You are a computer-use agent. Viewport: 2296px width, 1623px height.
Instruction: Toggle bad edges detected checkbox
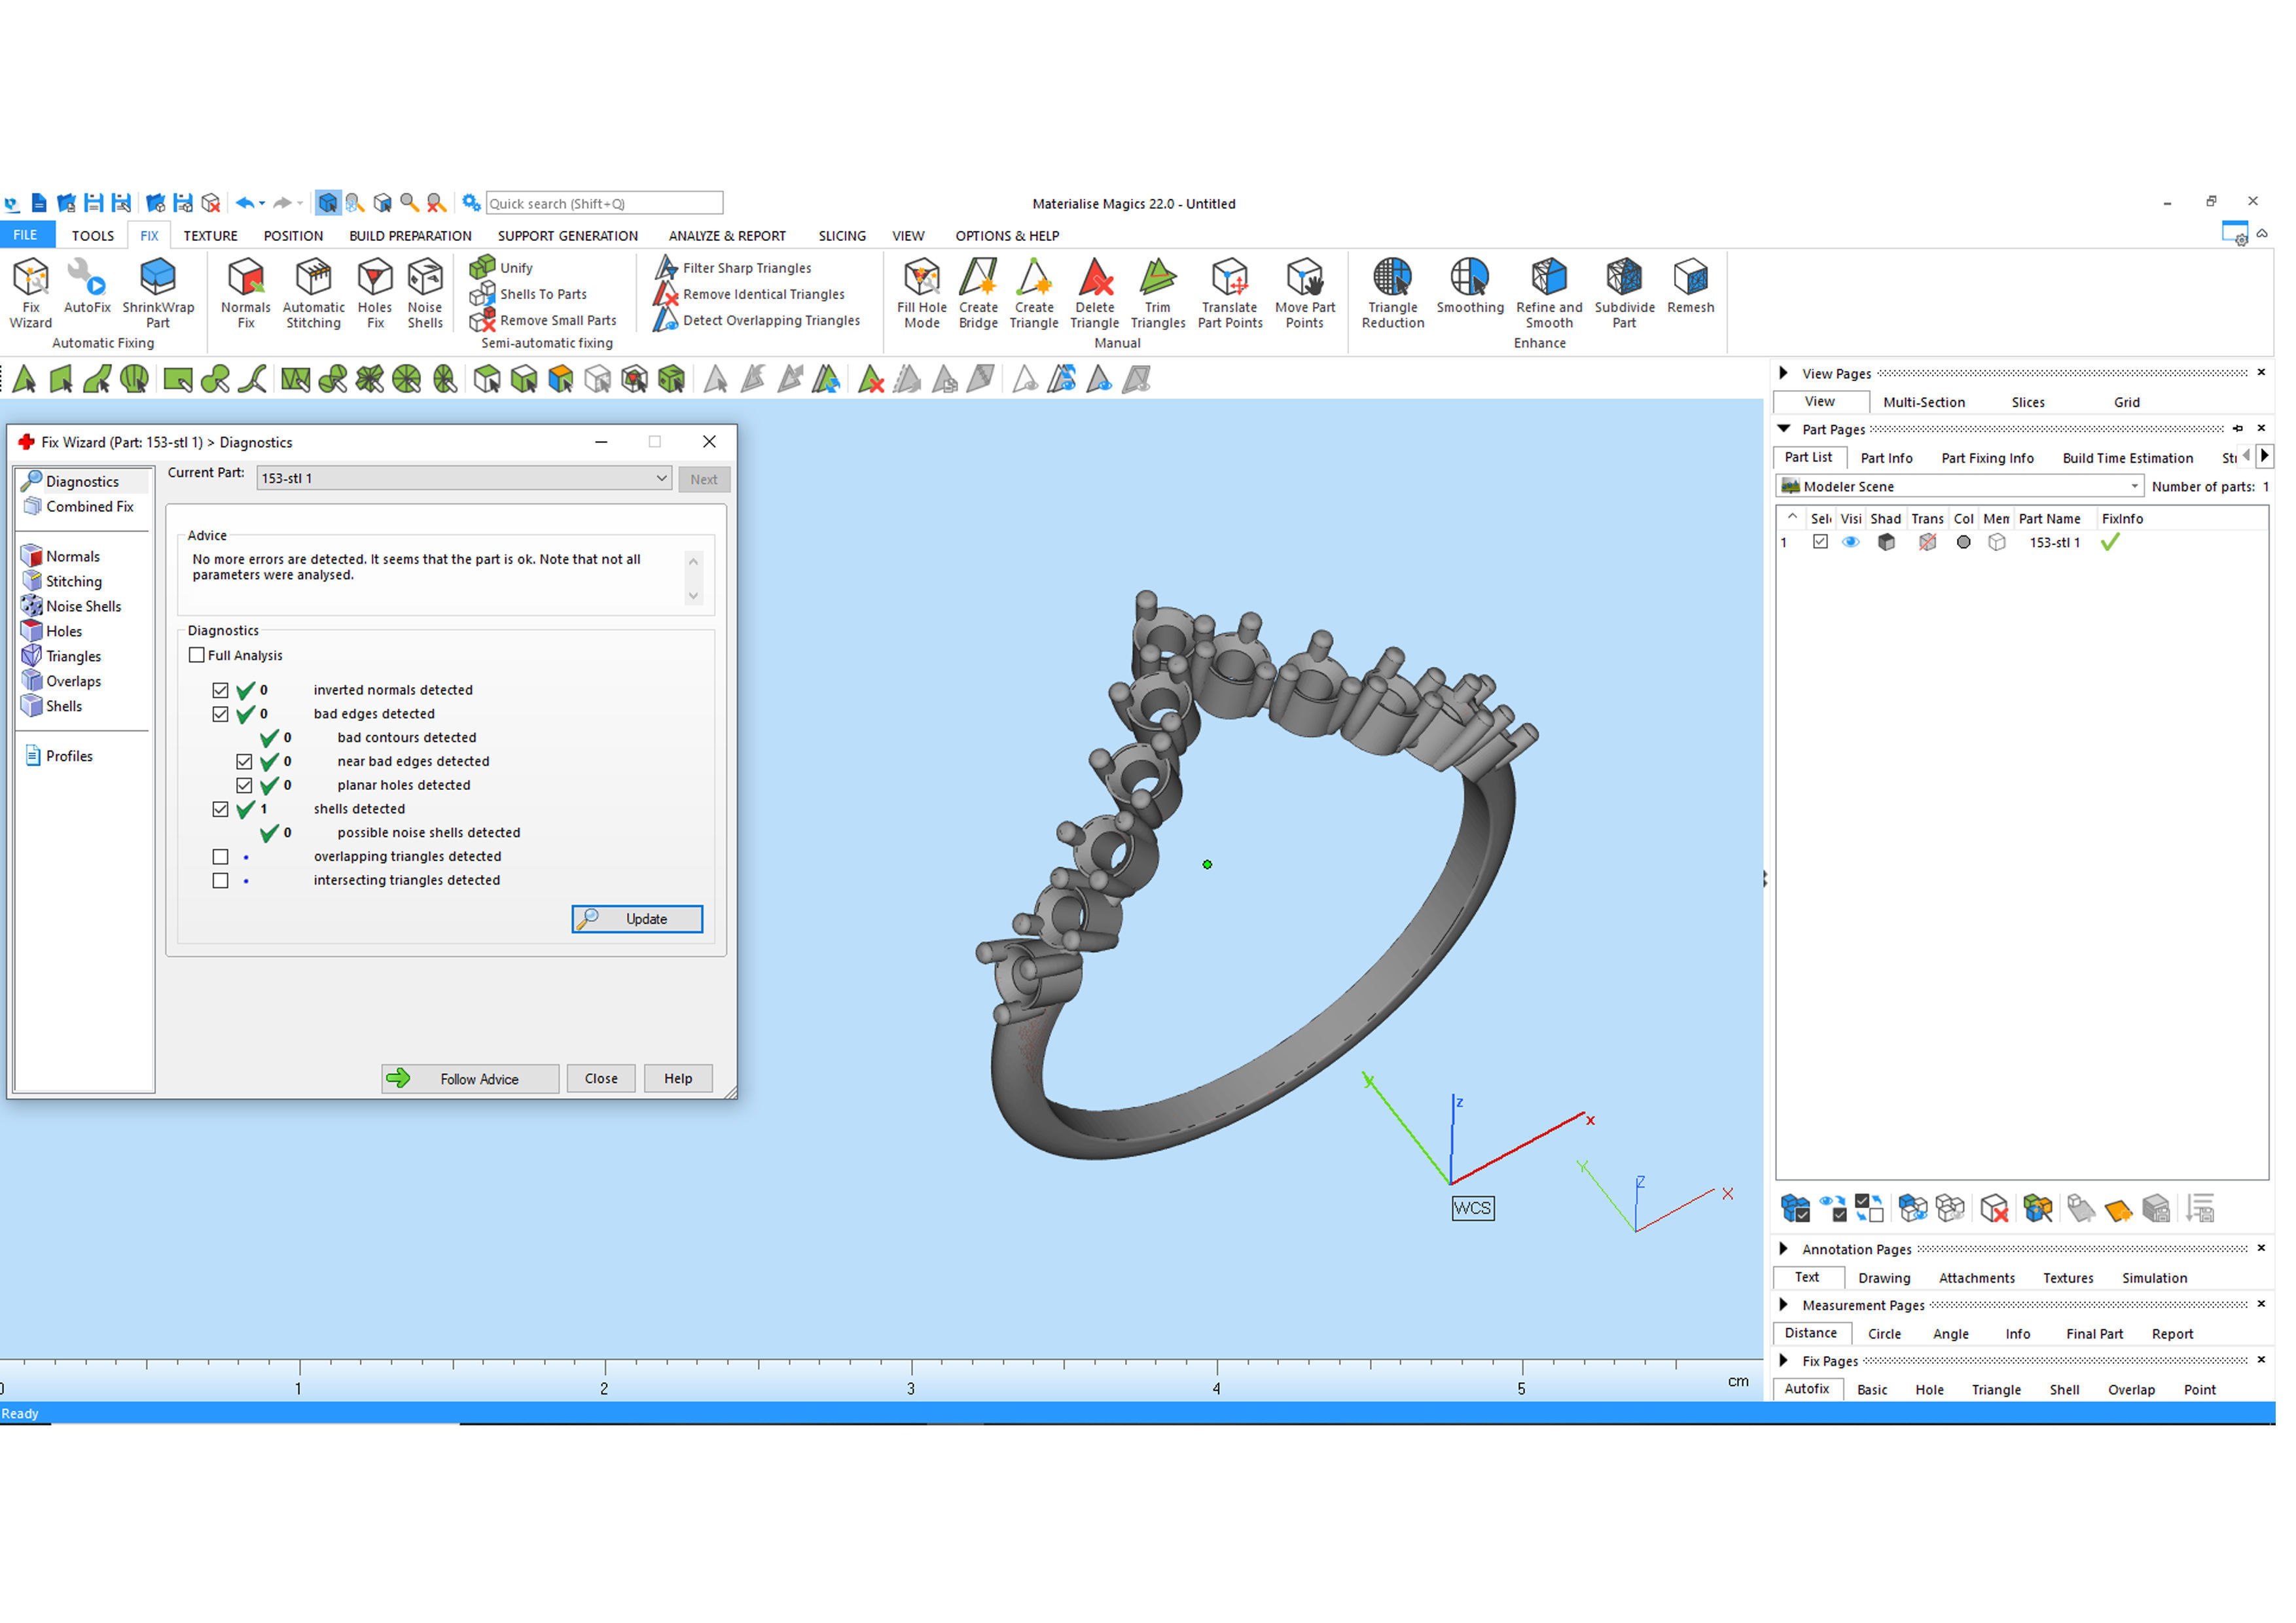(221, 715)
